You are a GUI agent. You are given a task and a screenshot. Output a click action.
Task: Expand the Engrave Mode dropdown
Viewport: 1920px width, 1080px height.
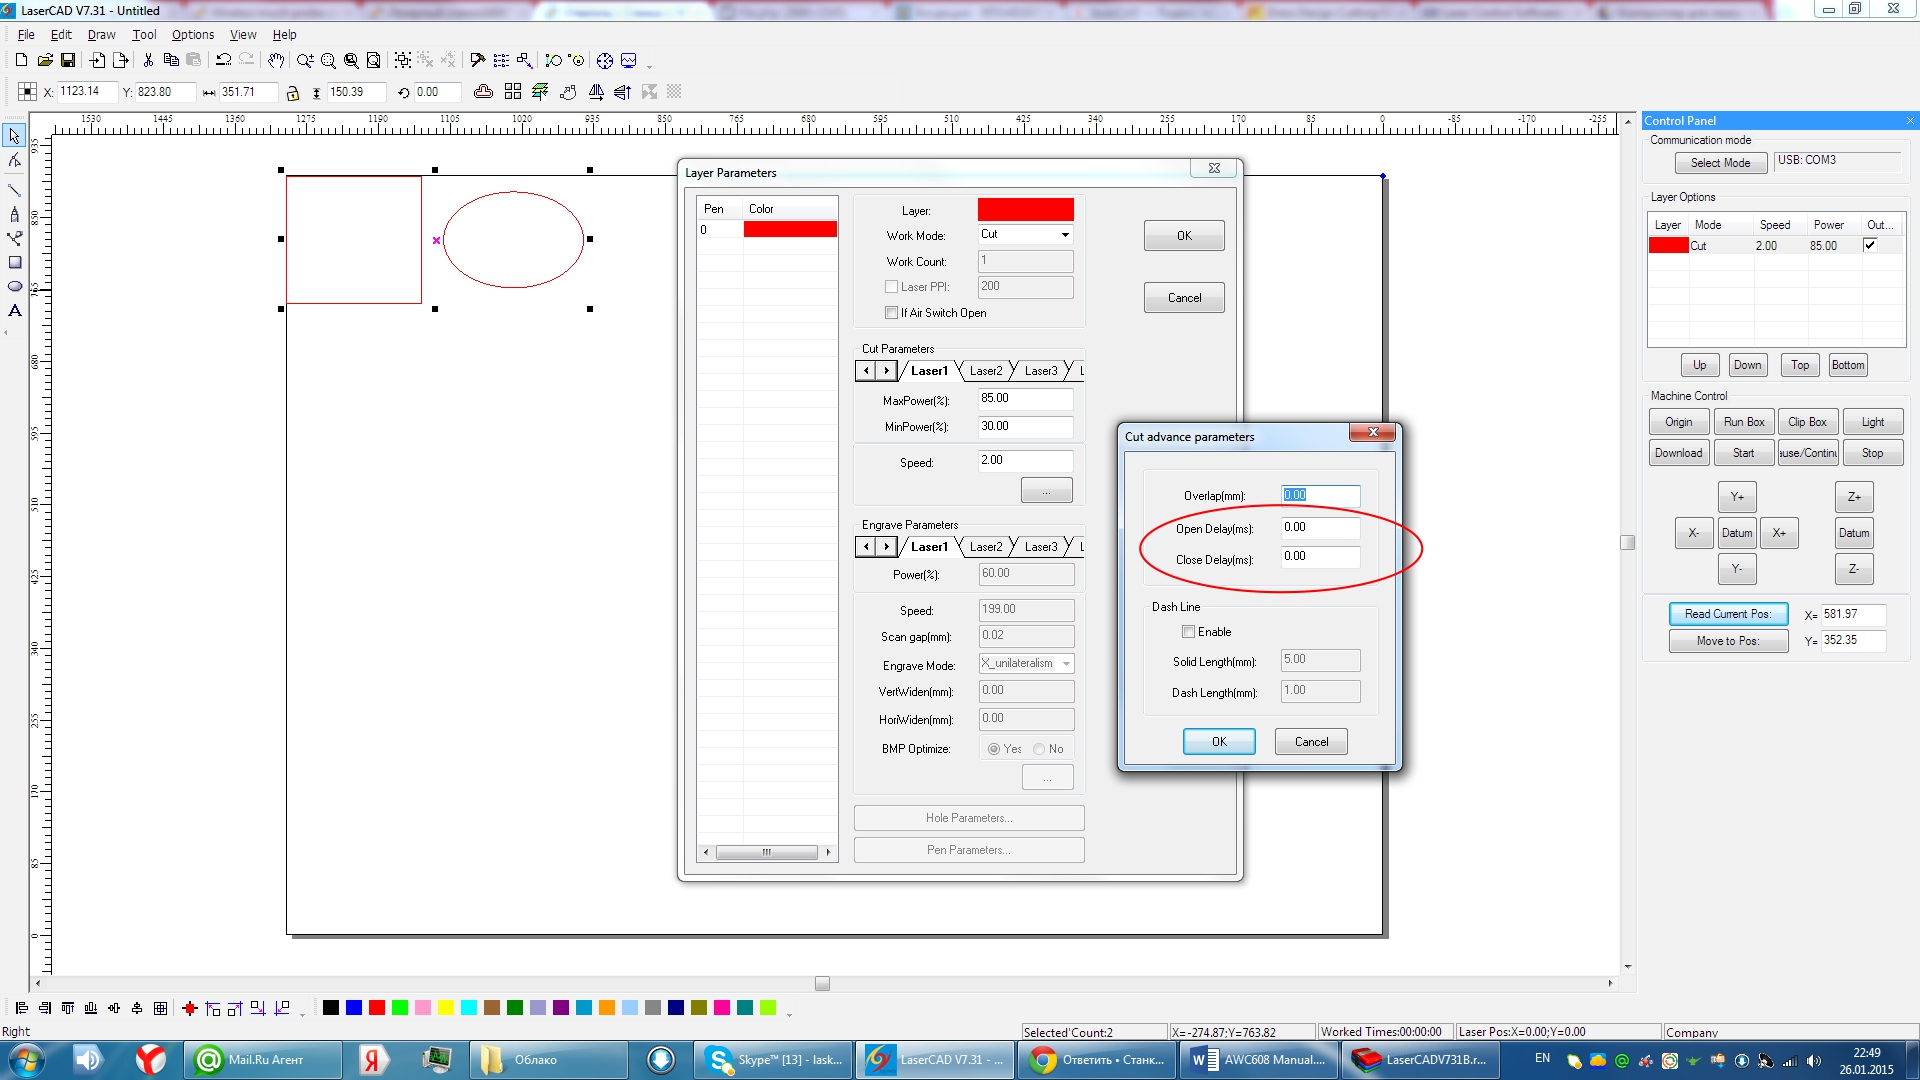(x=1066, y=664)
